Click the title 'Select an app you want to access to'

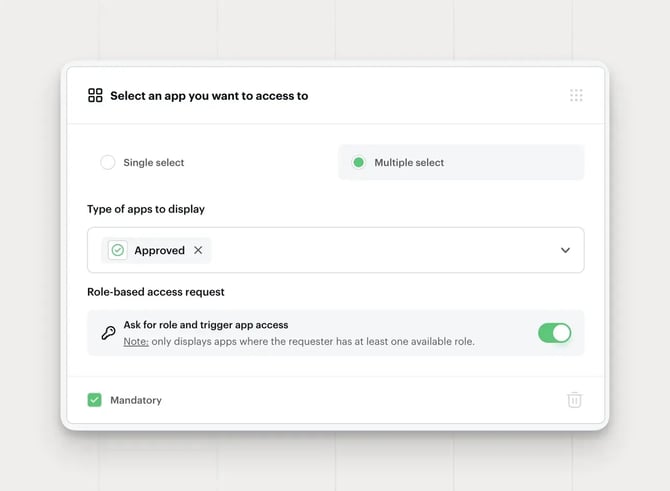pos(209,96)
